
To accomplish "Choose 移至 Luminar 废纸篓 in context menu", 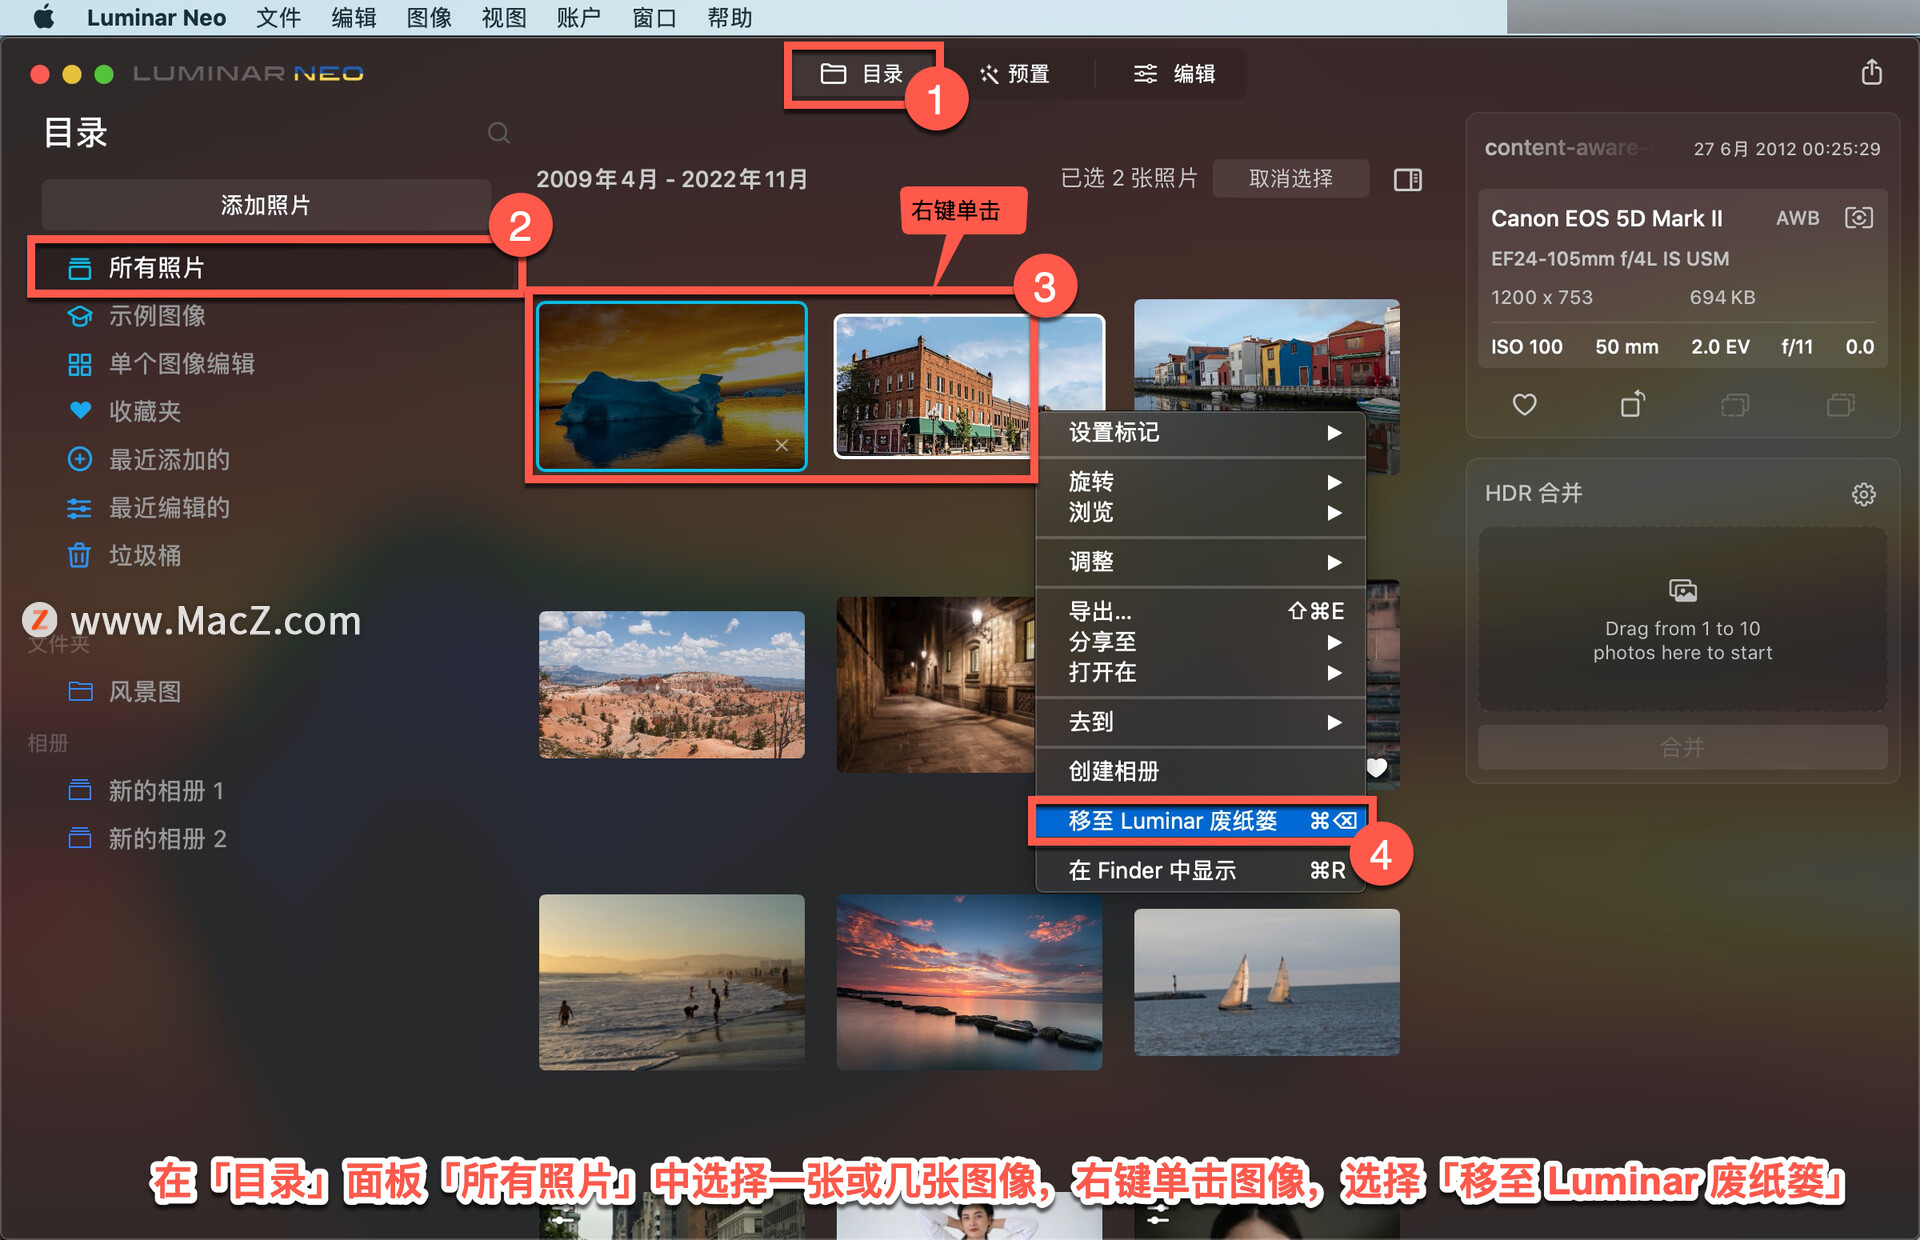I will 1201,821.
